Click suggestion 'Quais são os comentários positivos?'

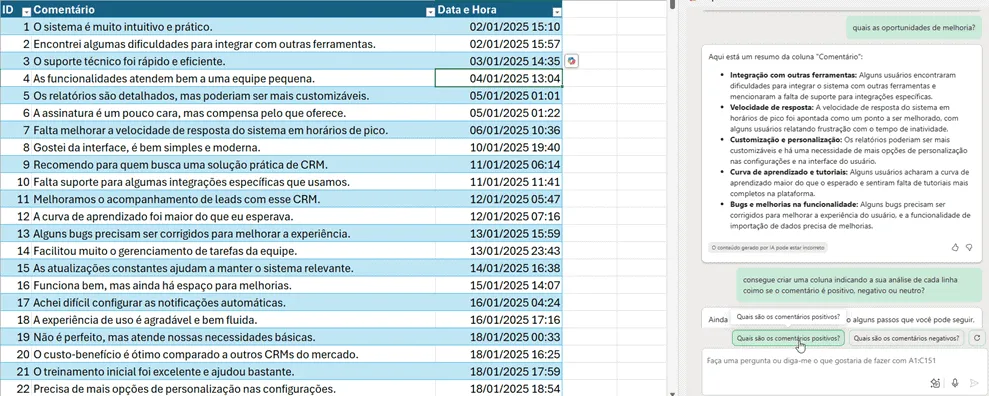pos(788,339)
